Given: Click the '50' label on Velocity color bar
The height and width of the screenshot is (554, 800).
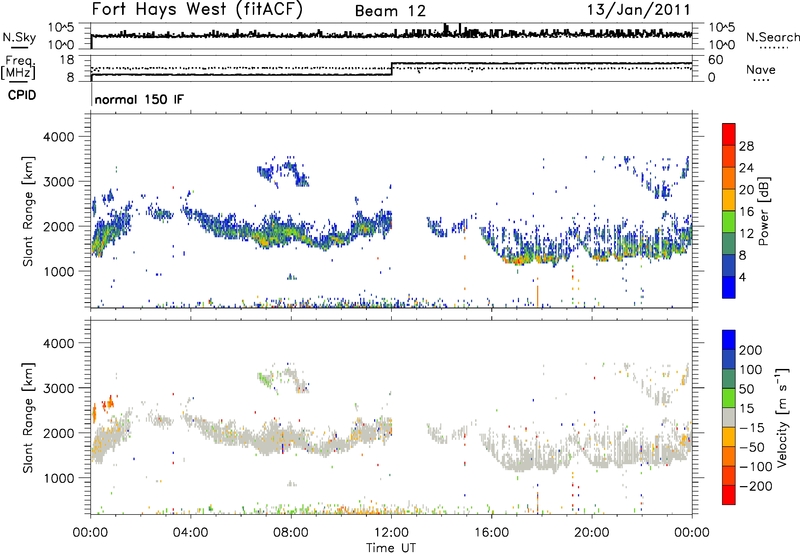Looking at the screenshot, I should (746, 389).
